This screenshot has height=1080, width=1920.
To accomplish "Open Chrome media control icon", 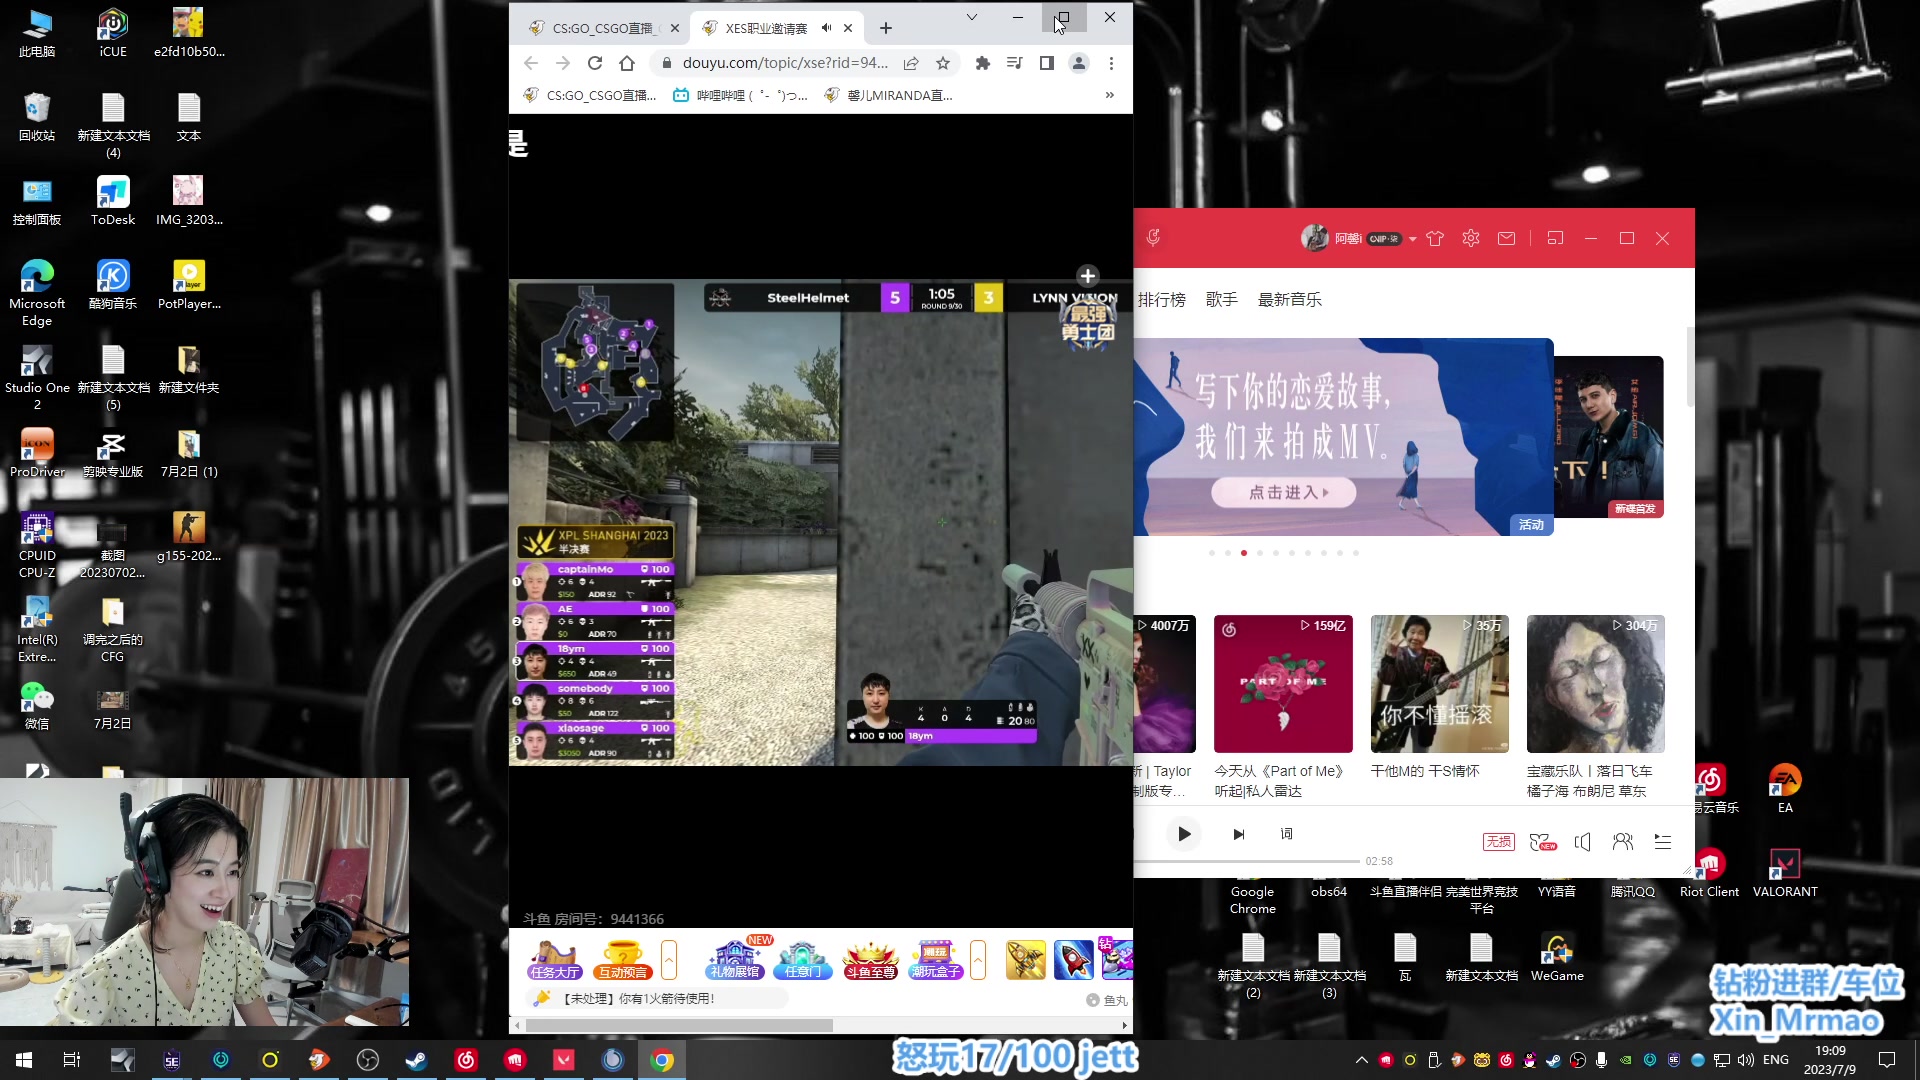I will [x=1015, y=63].
